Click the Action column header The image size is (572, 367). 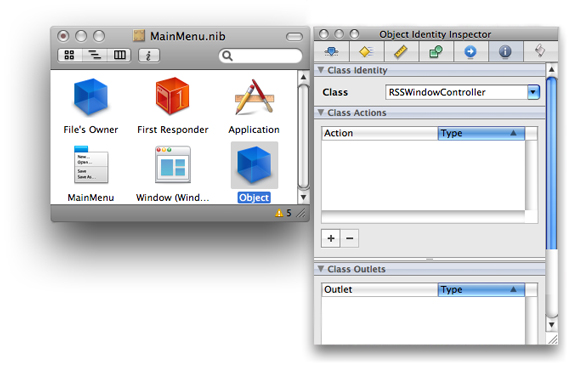pos(379,133)
